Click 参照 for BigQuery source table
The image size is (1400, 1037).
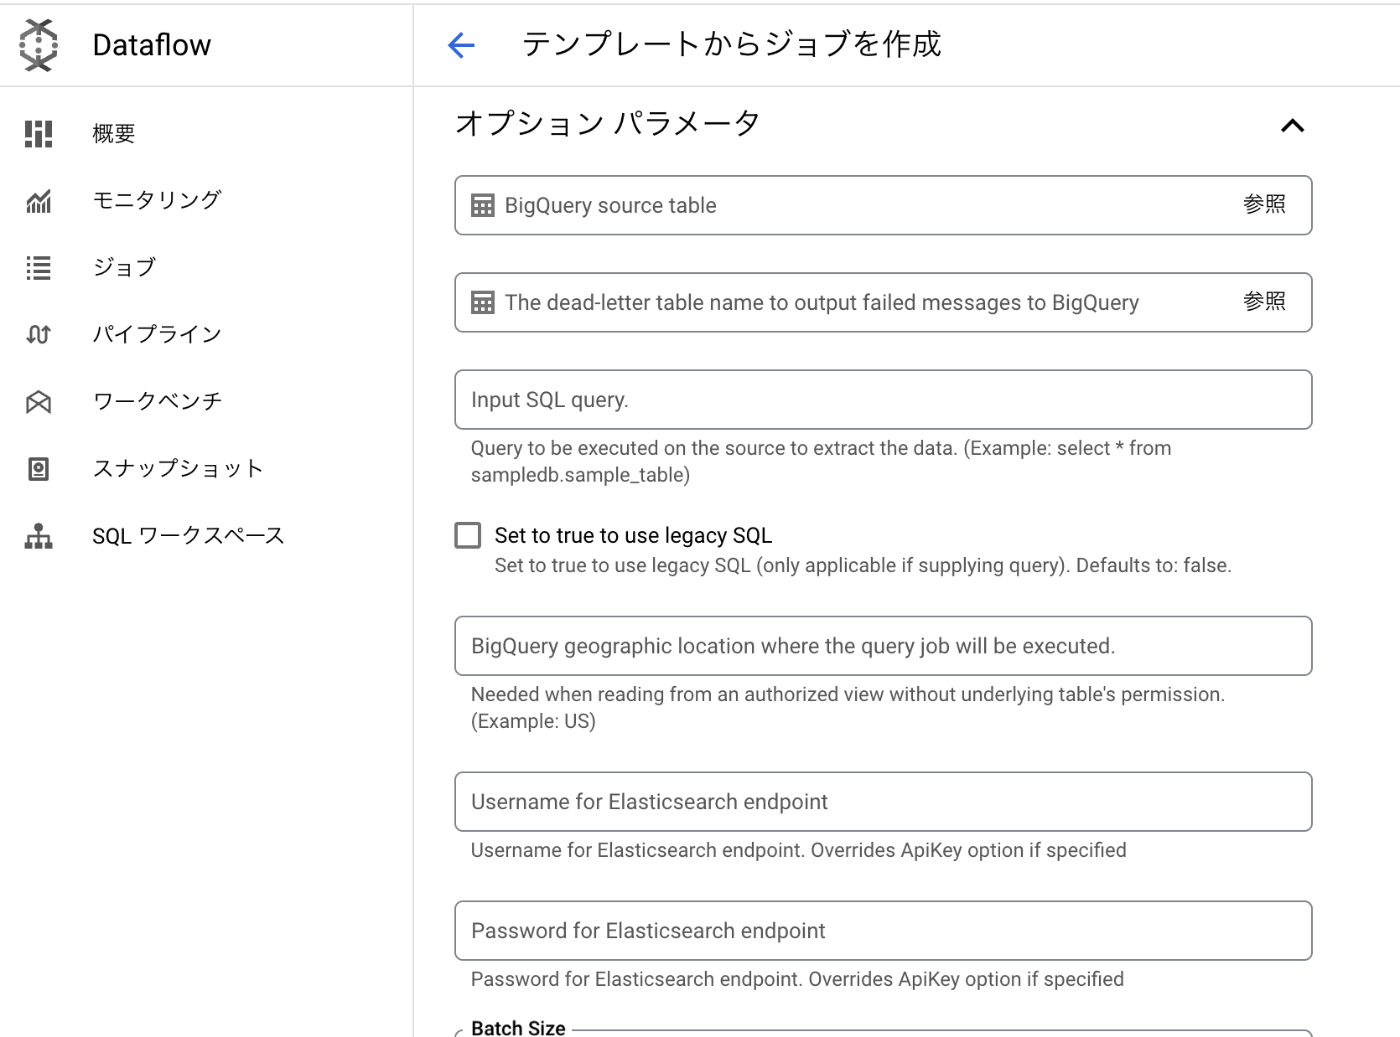(x=1264, y=204)
